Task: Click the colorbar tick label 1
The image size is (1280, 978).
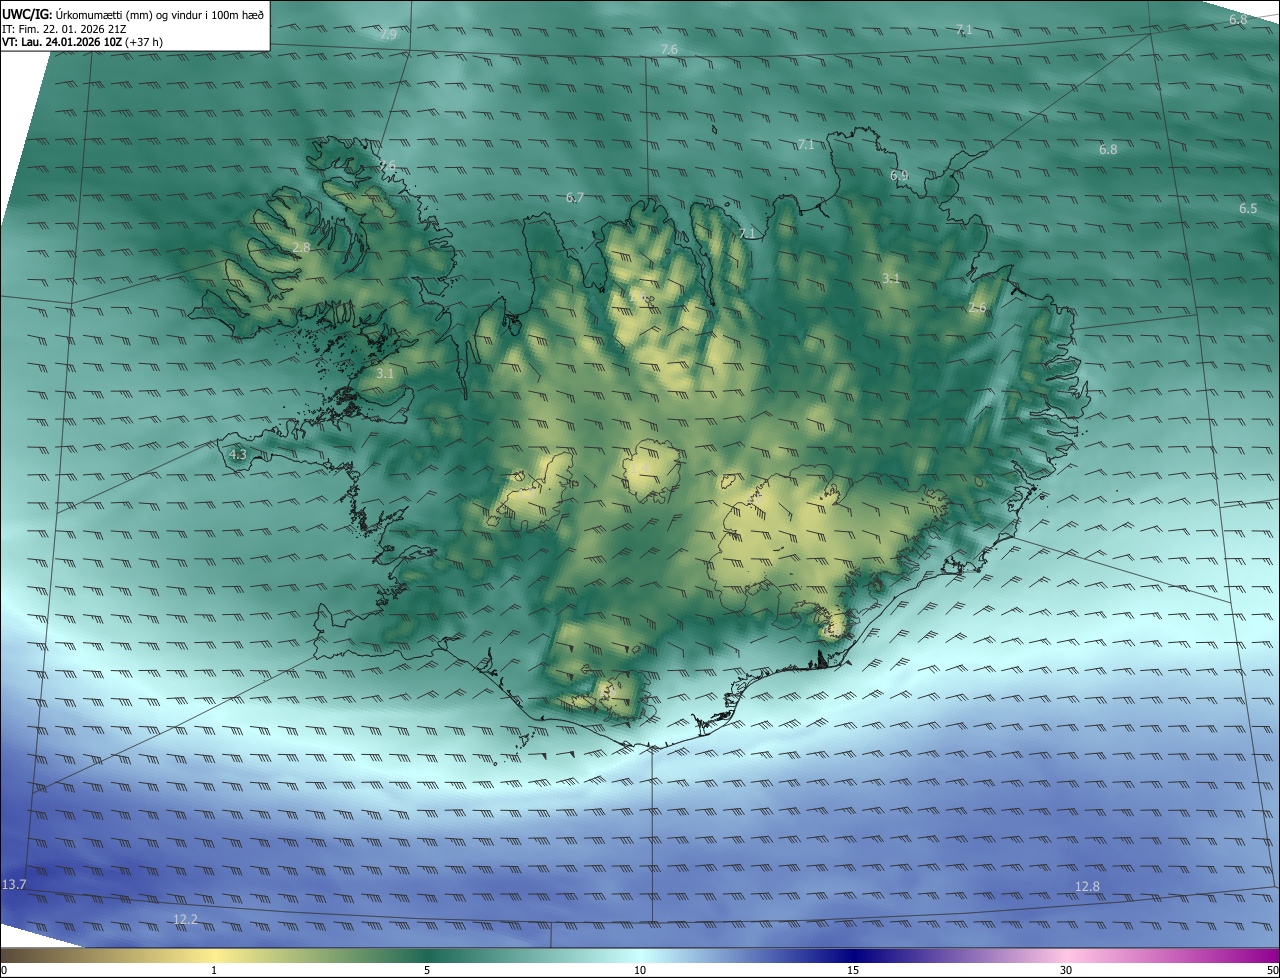Action: (x=214, y=970)
